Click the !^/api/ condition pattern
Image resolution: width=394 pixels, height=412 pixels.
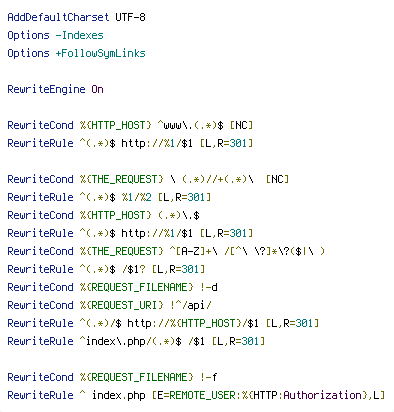[190, 305]
